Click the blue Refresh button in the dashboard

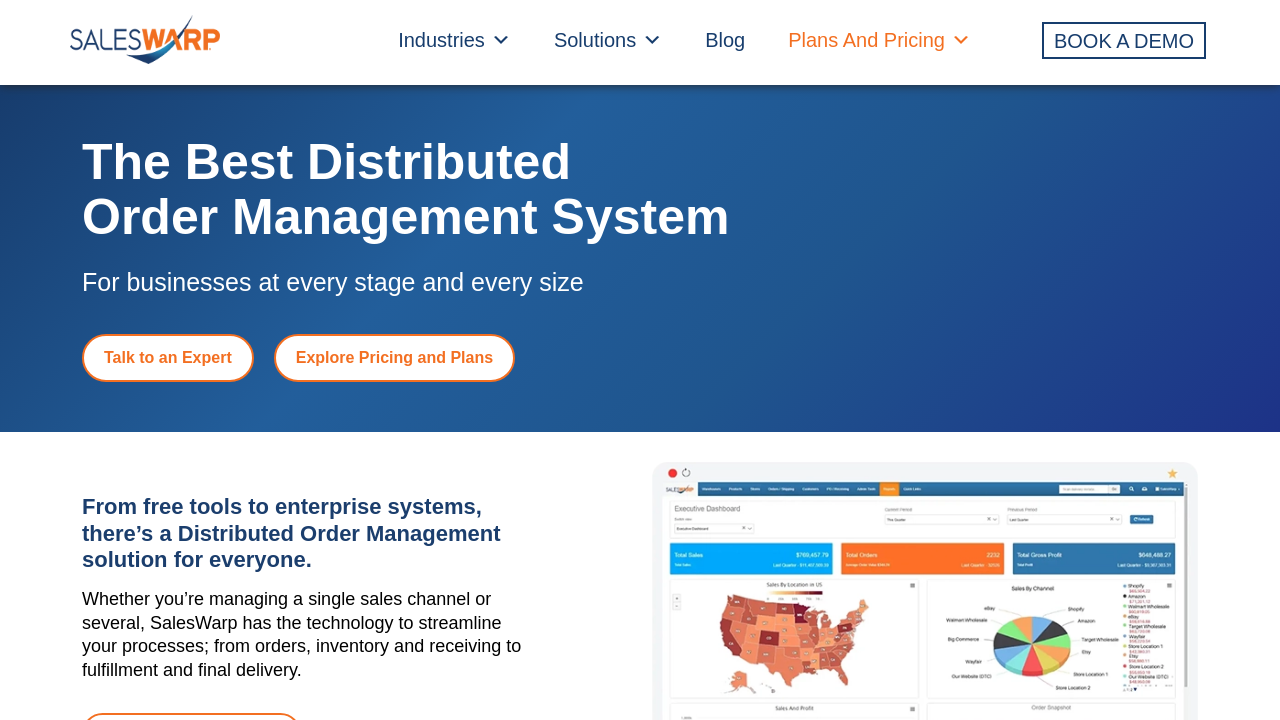coord(1142,519)
